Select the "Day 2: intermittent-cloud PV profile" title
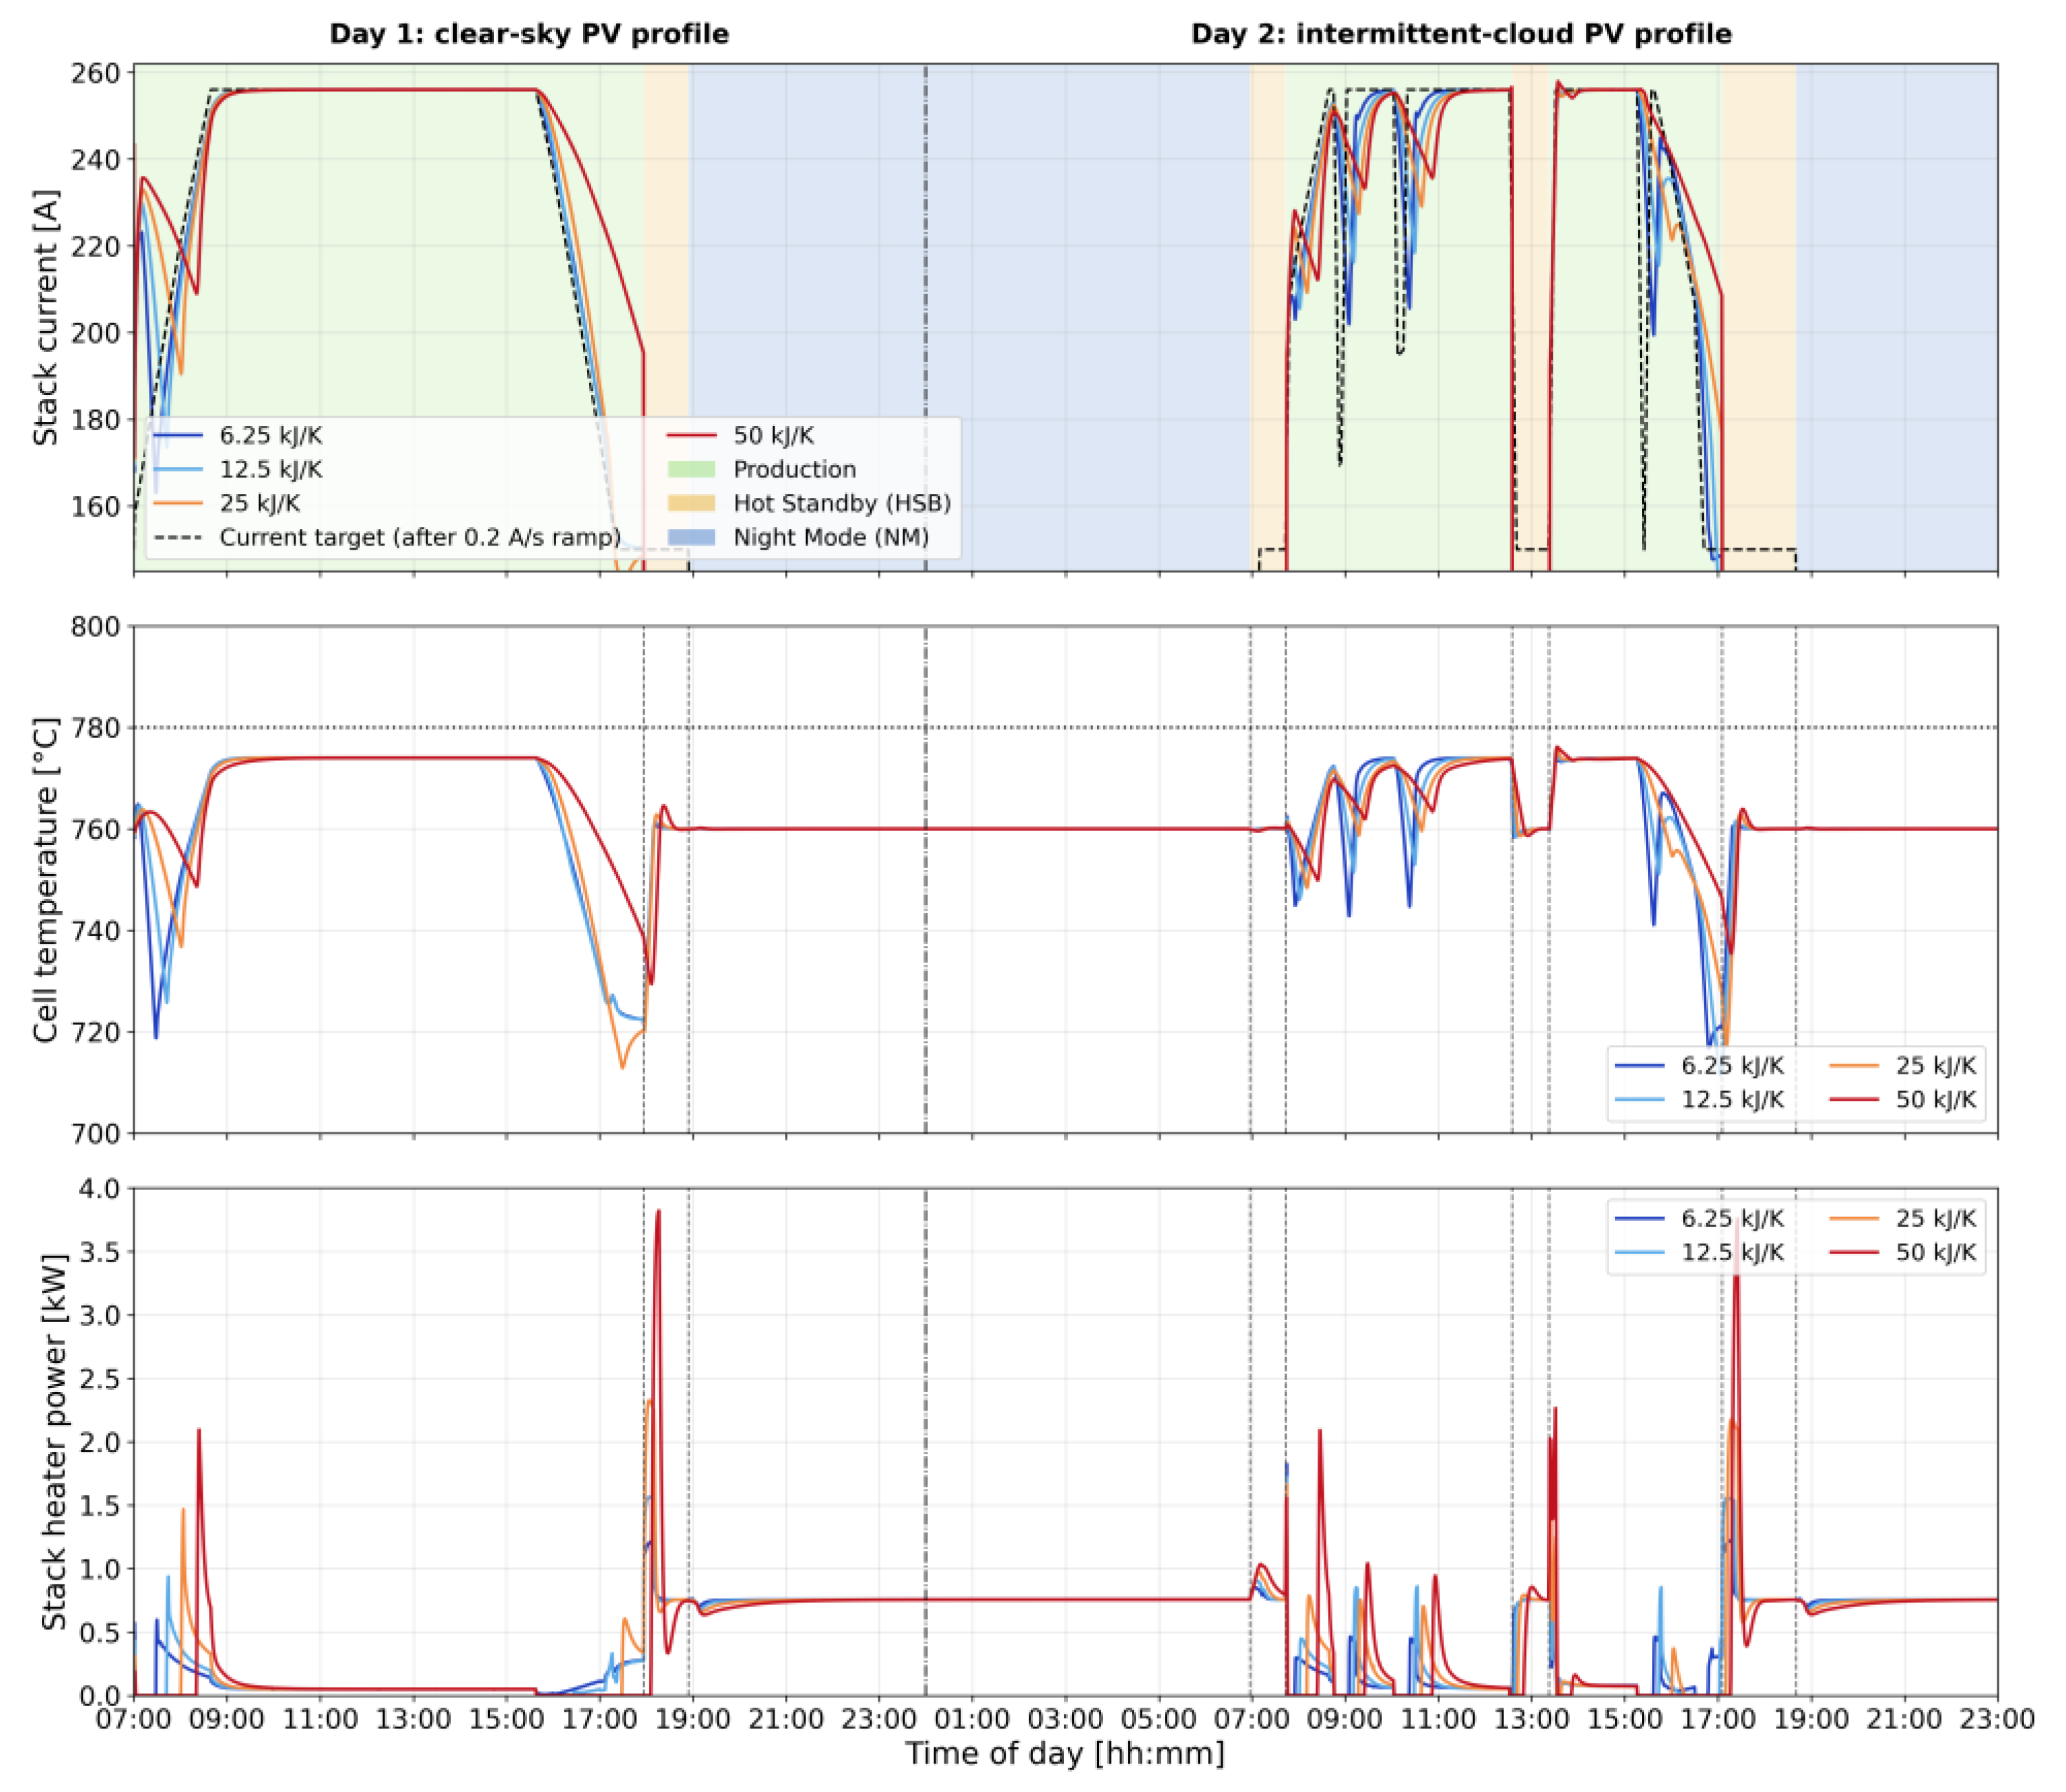2066x1792 pixels. [x=1461, y=34]
